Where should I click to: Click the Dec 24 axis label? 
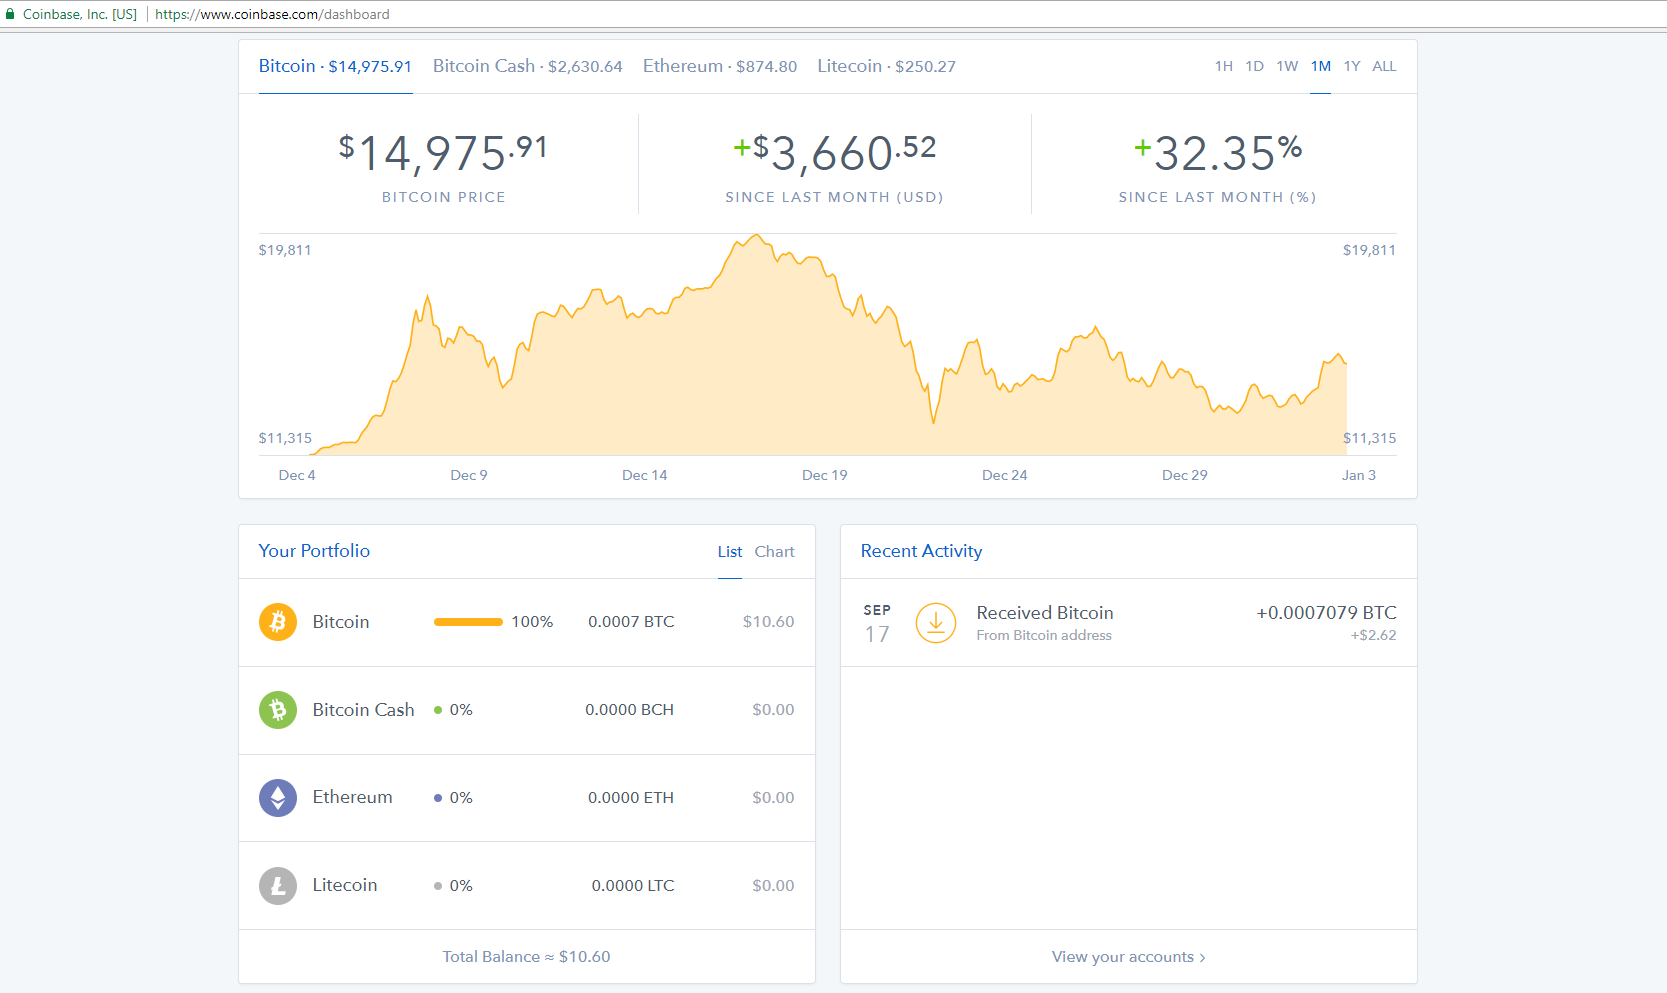[1005, 475]
